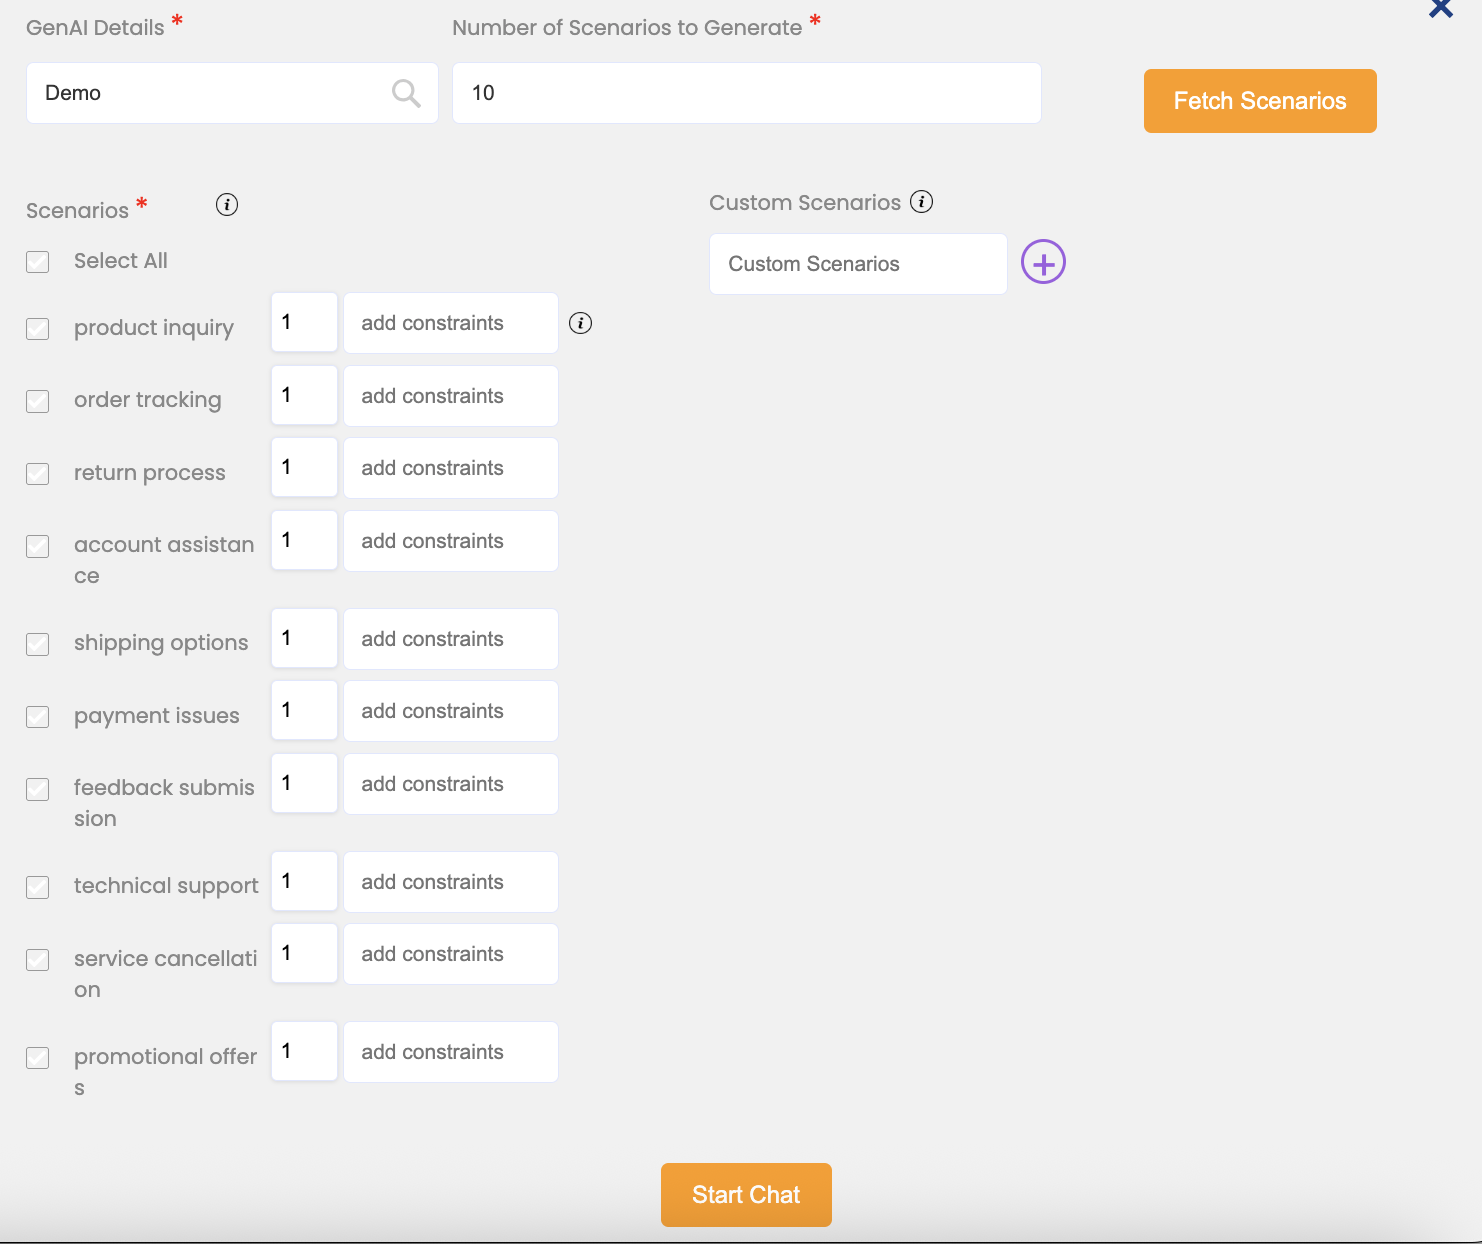Toggle the Select All checkbox
The width and height of the screenshot is (1482, 1244).
tap(38, 262)
